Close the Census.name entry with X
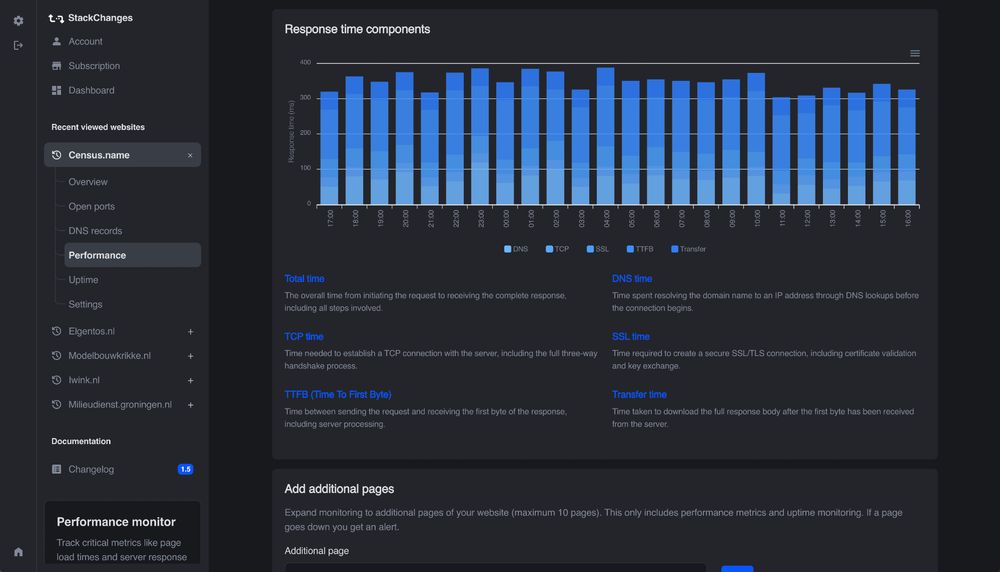This screenshot has width=1000, height=572. pos(190,156)
